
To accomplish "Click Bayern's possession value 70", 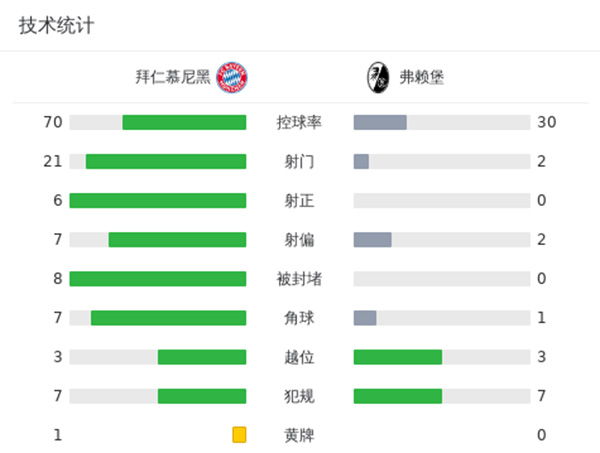I will pos(53,122).
